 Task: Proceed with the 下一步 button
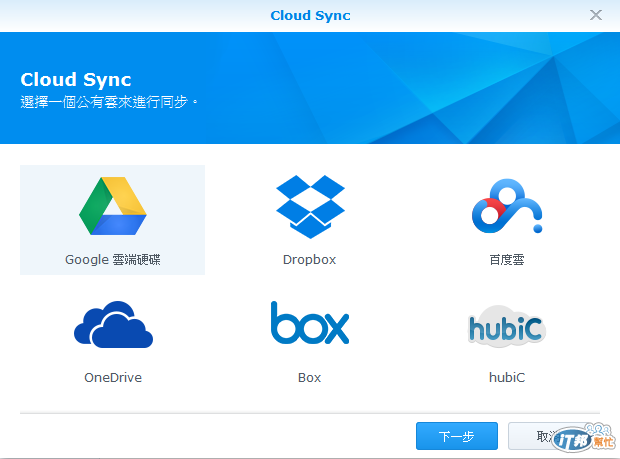pos(457,436)
